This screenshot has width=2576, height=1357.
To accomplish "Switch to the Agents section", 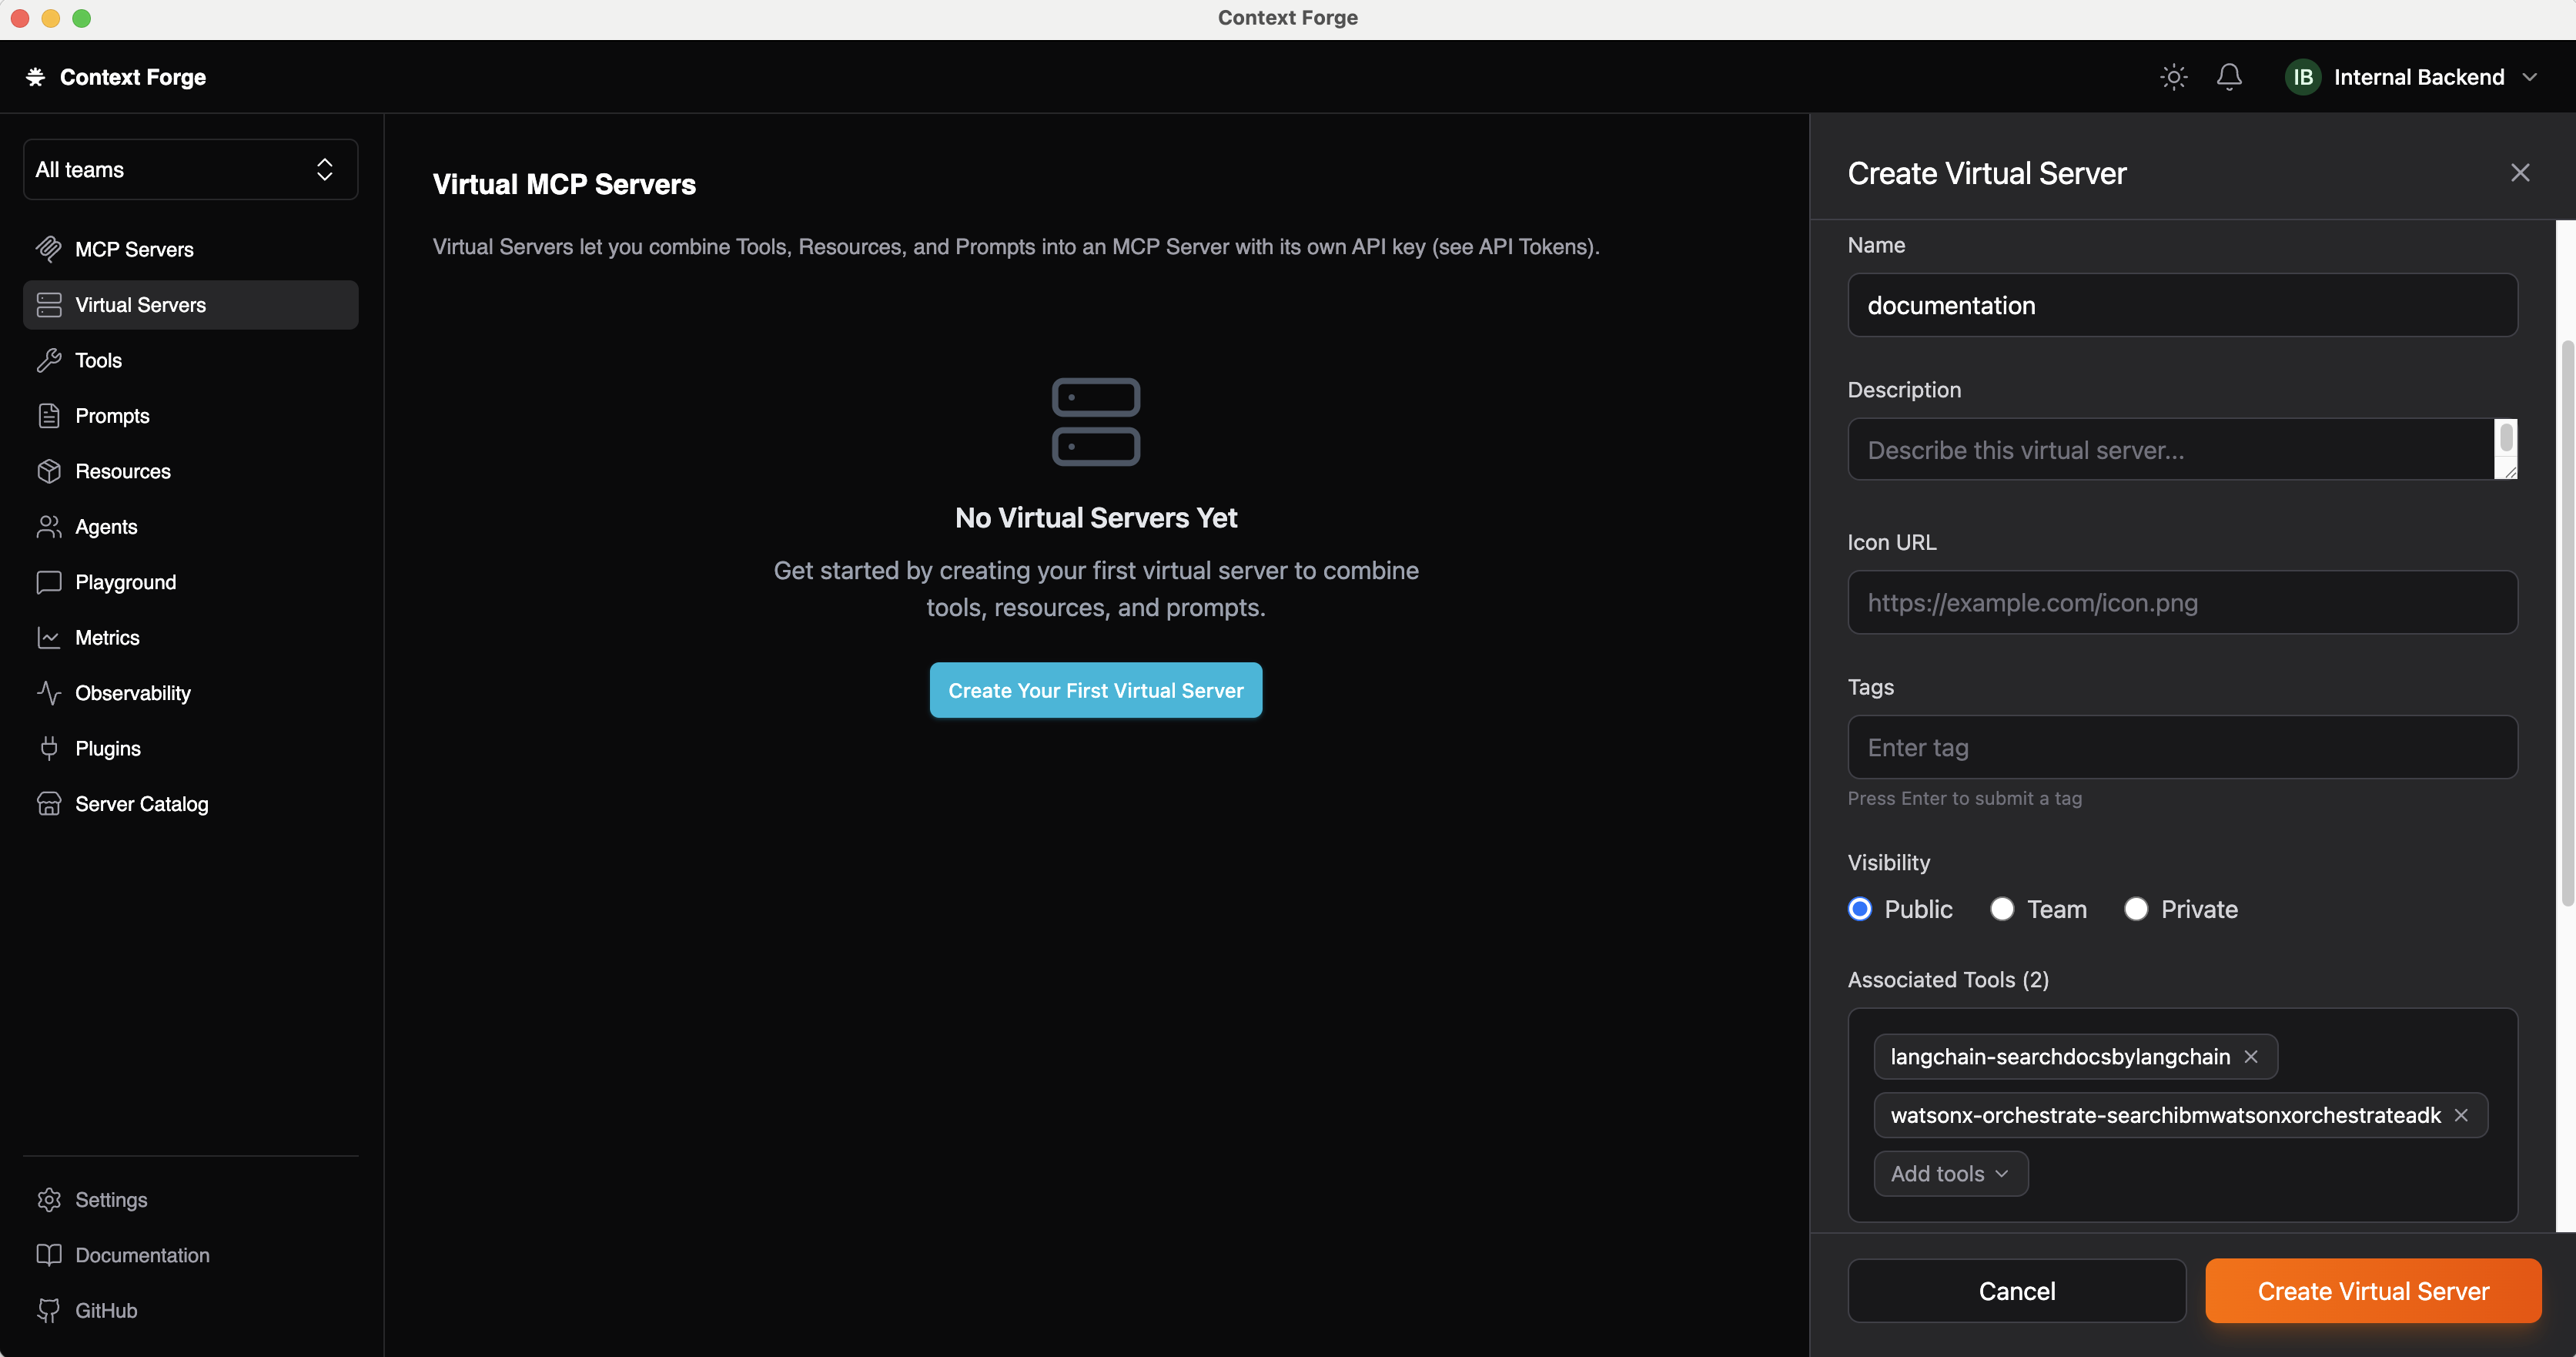I will 108,526.
